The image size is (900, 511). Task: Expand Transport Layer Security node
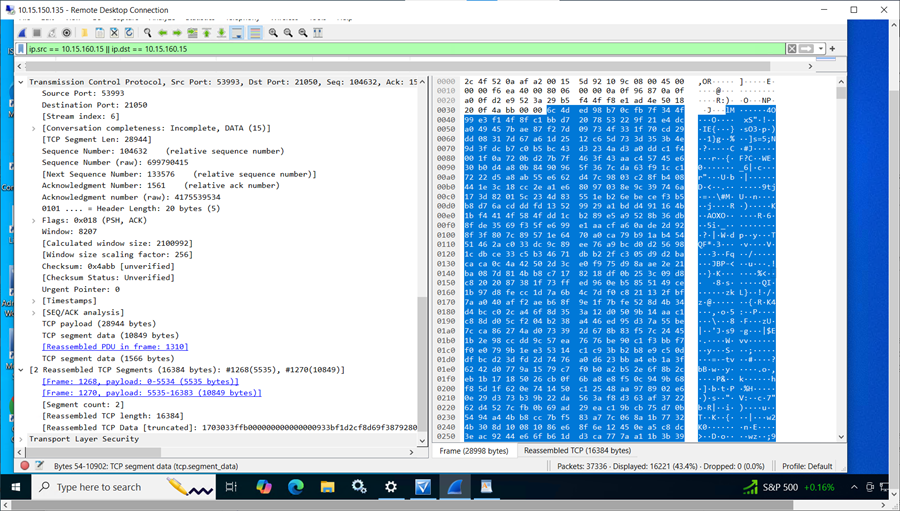click(x=21, y=439)
